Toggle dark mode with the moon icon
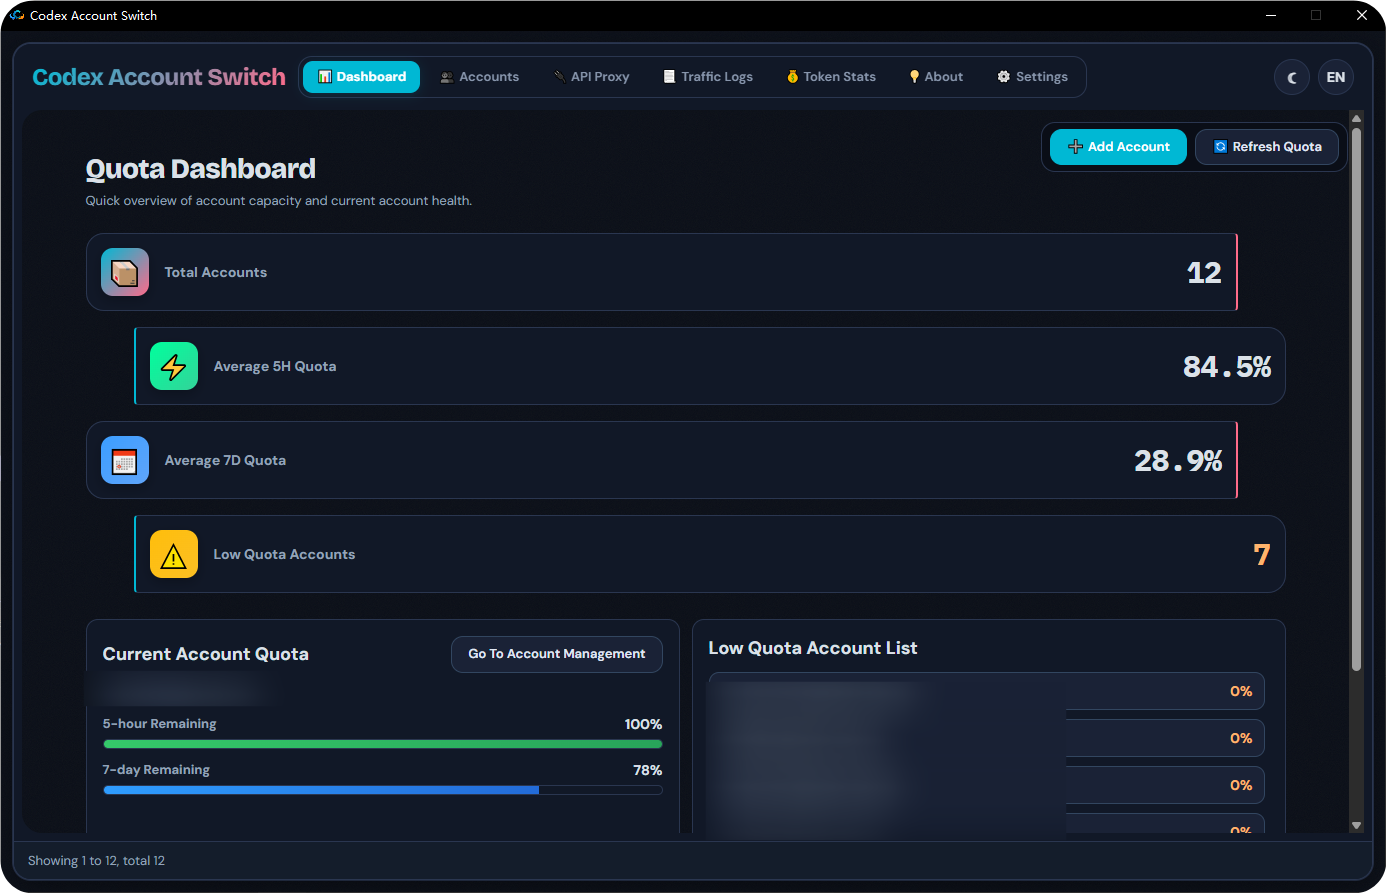The height and width of the screenshot is (893, 1386). (1291, 77)
